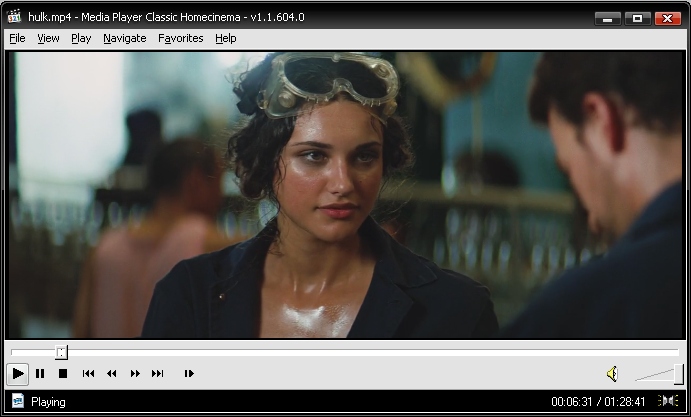
Task: Click the fast-forward (increase speed) button
Action: pos(135,374)
